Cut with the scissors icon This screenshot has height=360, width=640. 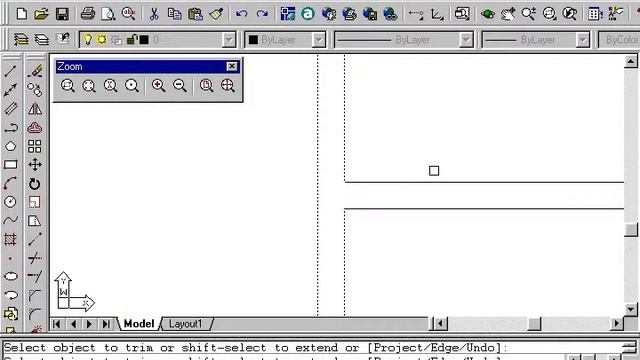154,14
